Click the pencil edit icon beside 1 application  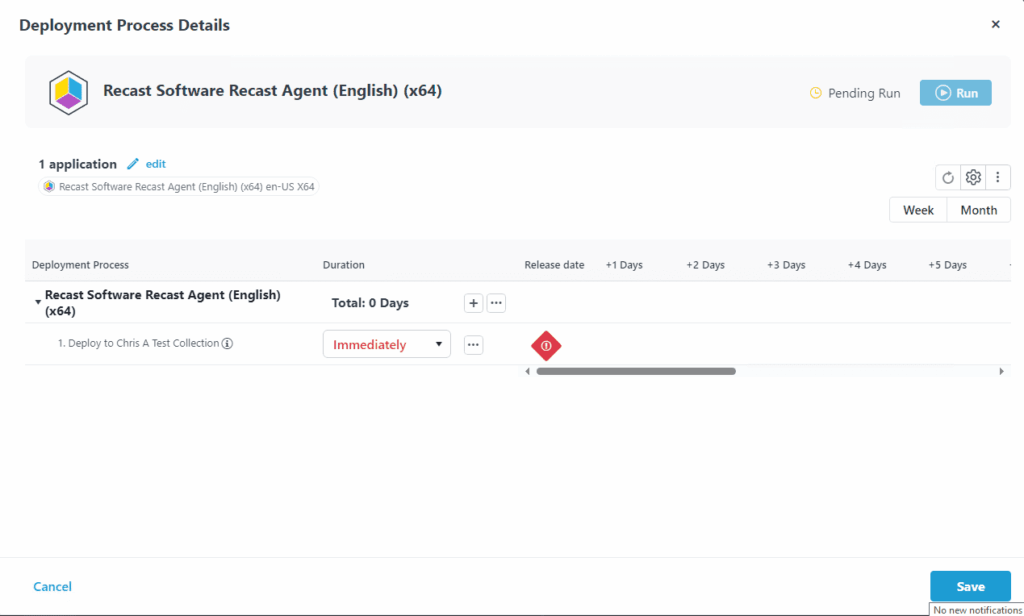(x=134, y=164)
